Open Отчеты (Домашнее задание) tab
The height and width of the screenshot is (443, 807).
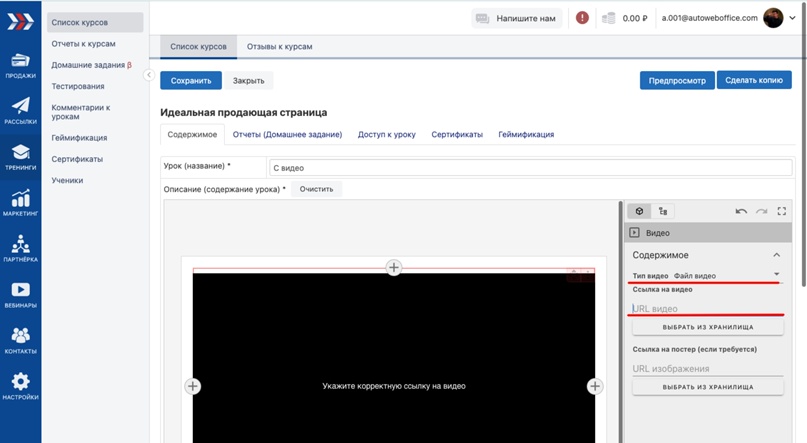coord(287,134)
